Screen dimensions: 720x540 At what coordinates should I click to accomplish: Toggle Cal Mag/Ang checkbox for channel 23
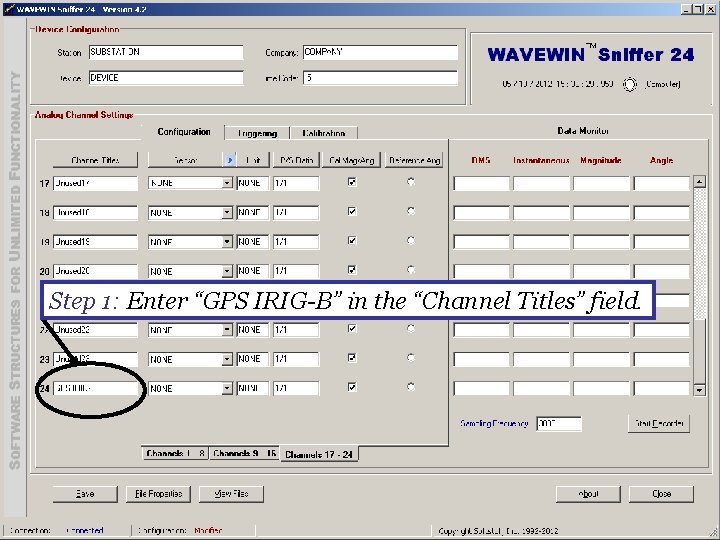tap(352, 358)
